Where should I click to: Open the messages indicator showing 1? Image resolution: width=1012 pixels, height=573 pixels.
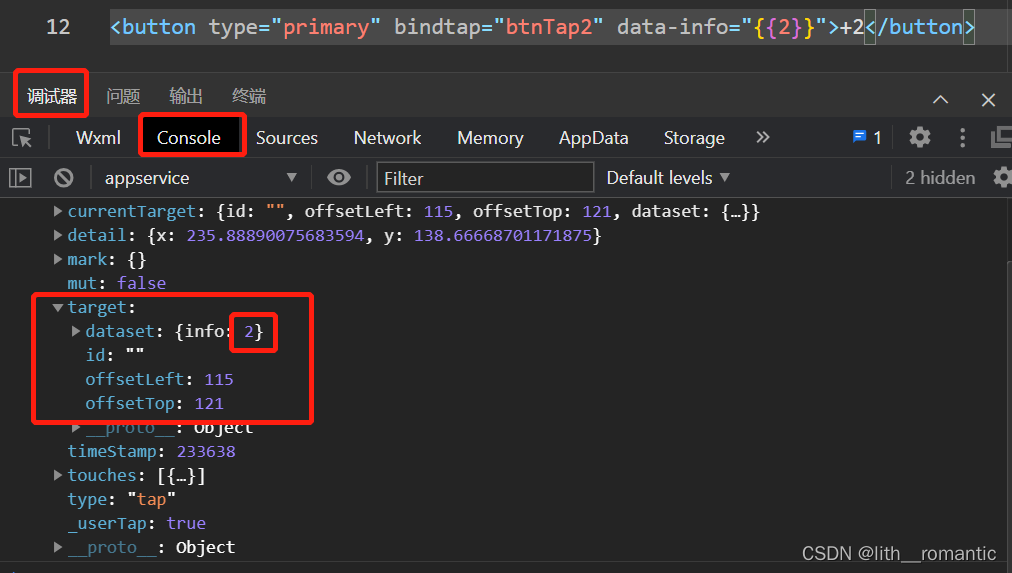(x=867, y=137)
